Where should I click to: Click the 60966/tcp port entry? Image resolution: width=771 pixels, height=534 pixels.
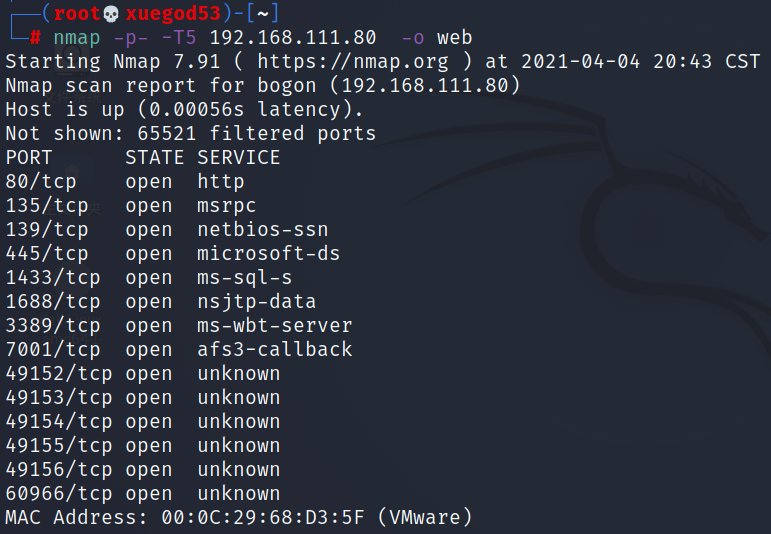pyautogui.click(x=59, y=494)
